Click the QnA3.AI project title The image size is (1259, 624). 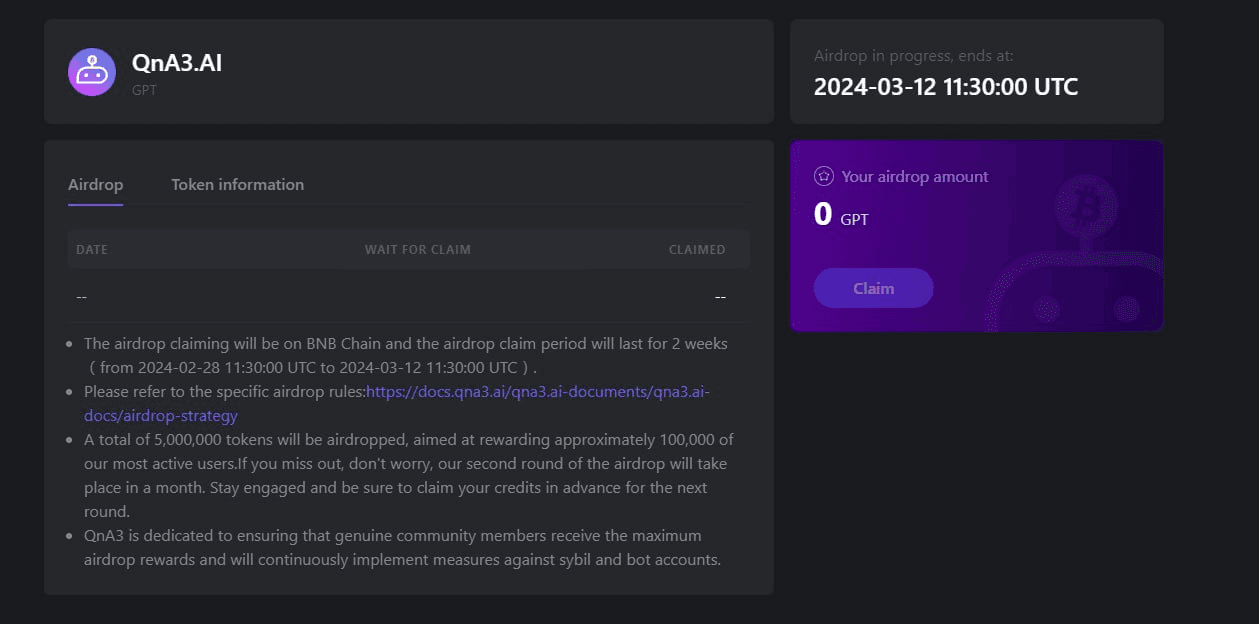pyautogui.click(x=177, y=63)
